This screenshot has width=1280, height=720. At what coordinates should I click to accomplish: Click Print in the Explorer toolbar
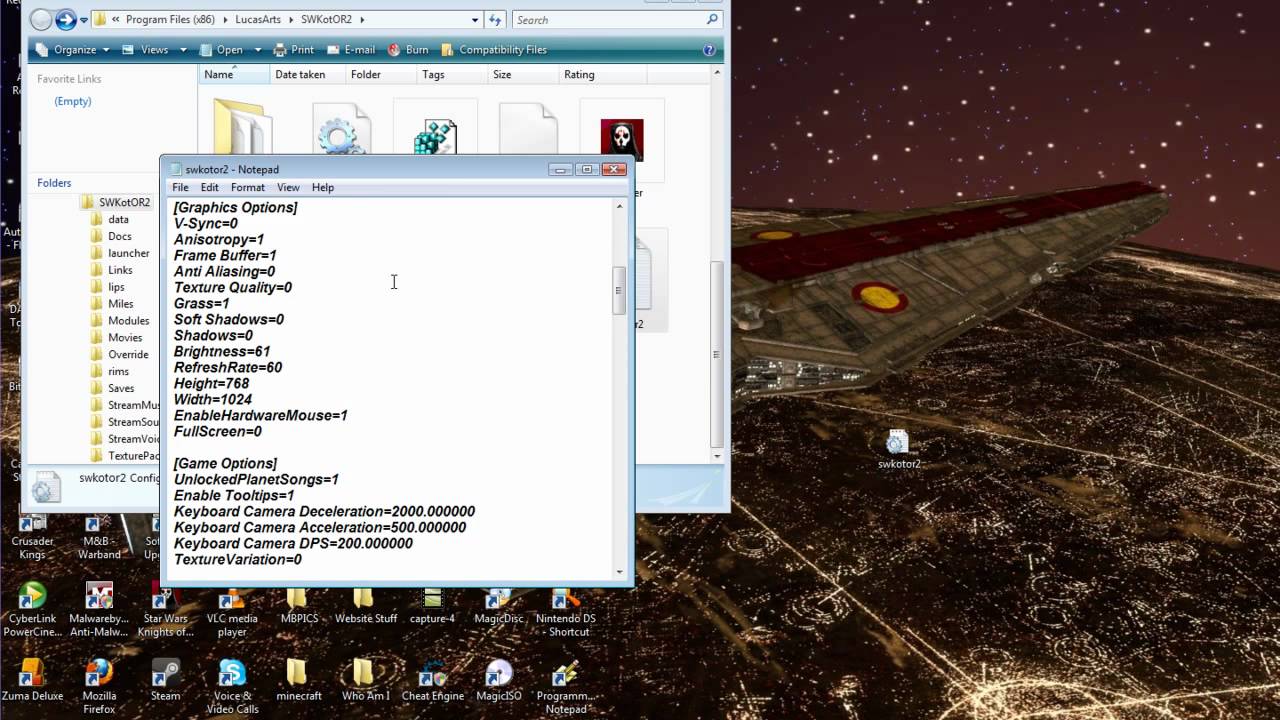[293, 49]
